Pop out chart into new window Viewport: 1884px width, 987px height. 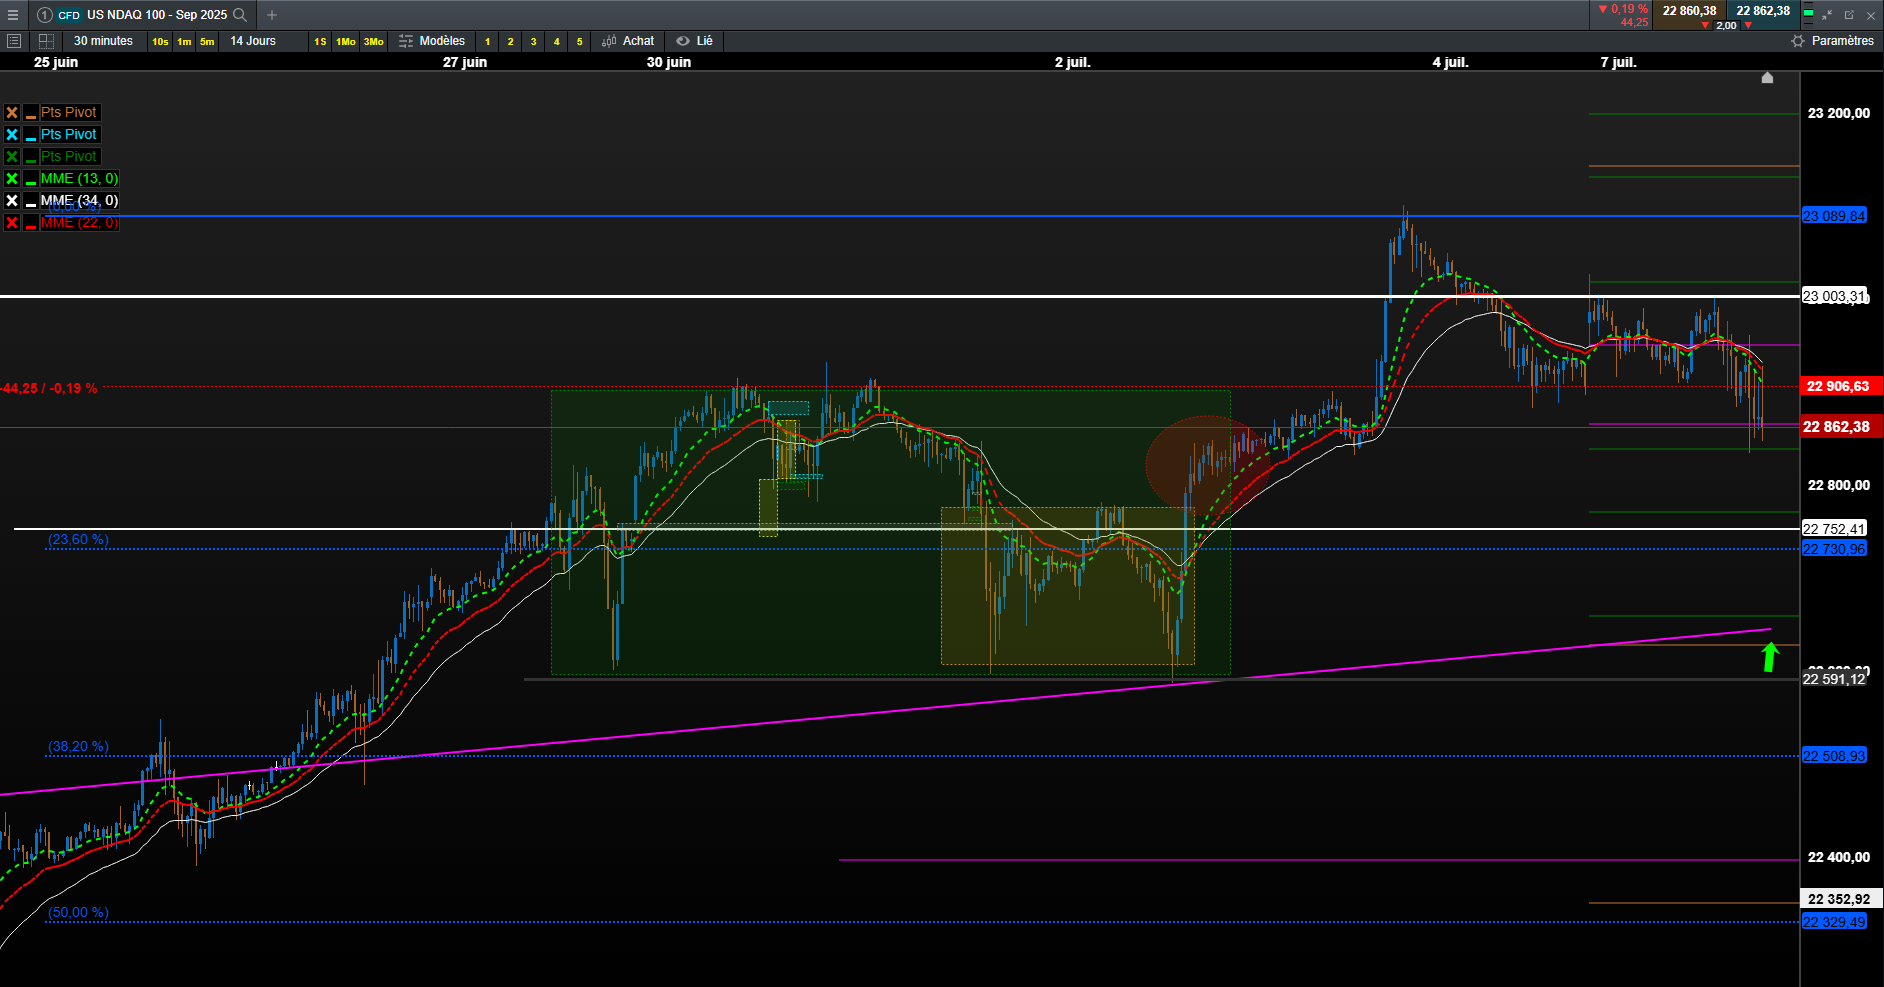point(1849,15)
